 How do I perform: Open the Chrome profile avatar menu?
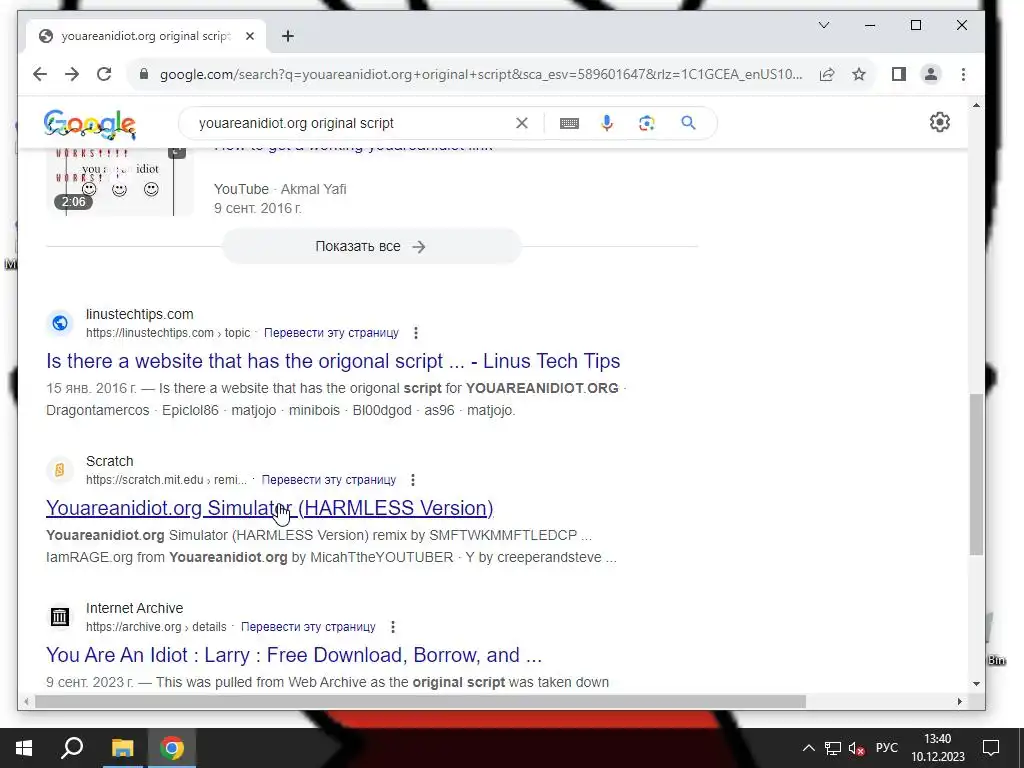pyautogui.click(x=931, y=74)
